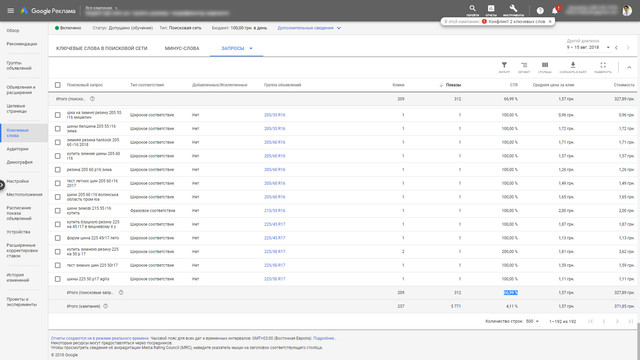Screen dimensions: 640x360
Task: Open Проекты и эксперименты in the sidebar
Action: (21, 302)
